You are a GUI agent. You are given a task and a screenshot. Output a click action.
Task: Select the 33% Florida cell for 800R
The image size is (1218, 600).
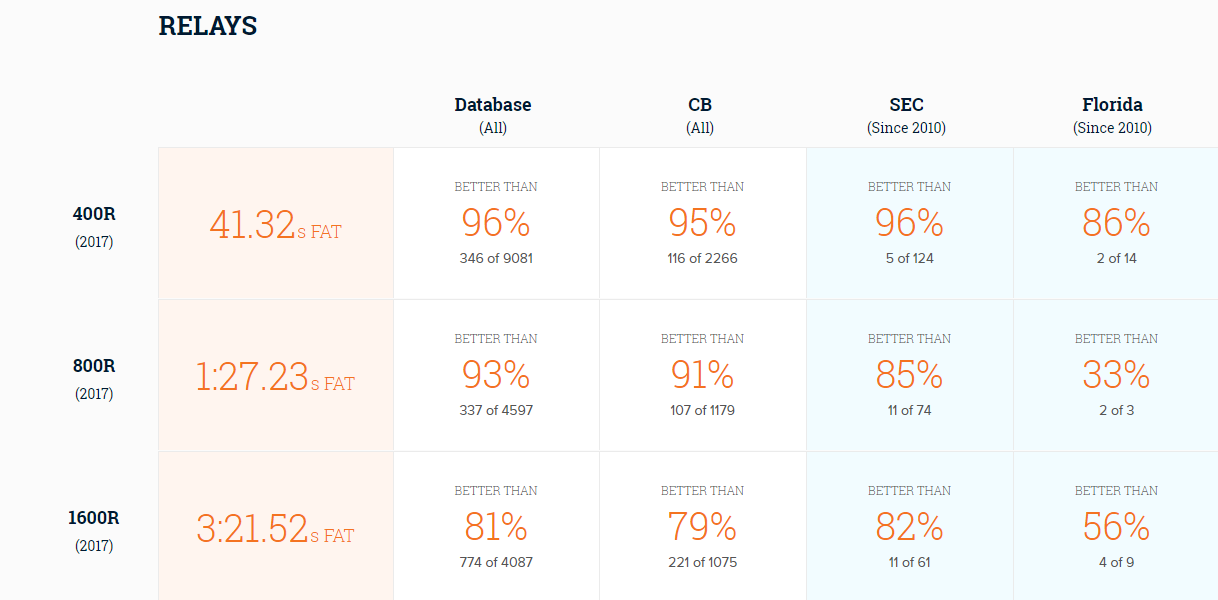click(x=1116, y=376)
